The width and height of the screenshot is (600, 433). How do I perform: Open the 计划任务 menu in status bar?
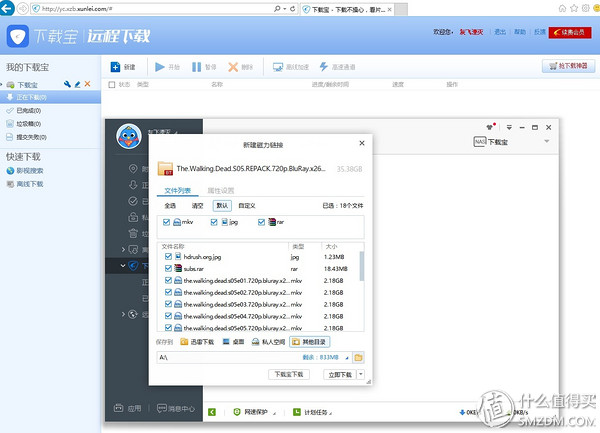313,412
